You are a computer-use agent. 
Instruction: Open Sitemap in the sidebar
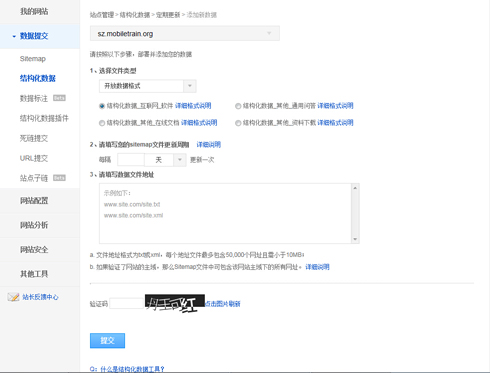click(33, 59)
